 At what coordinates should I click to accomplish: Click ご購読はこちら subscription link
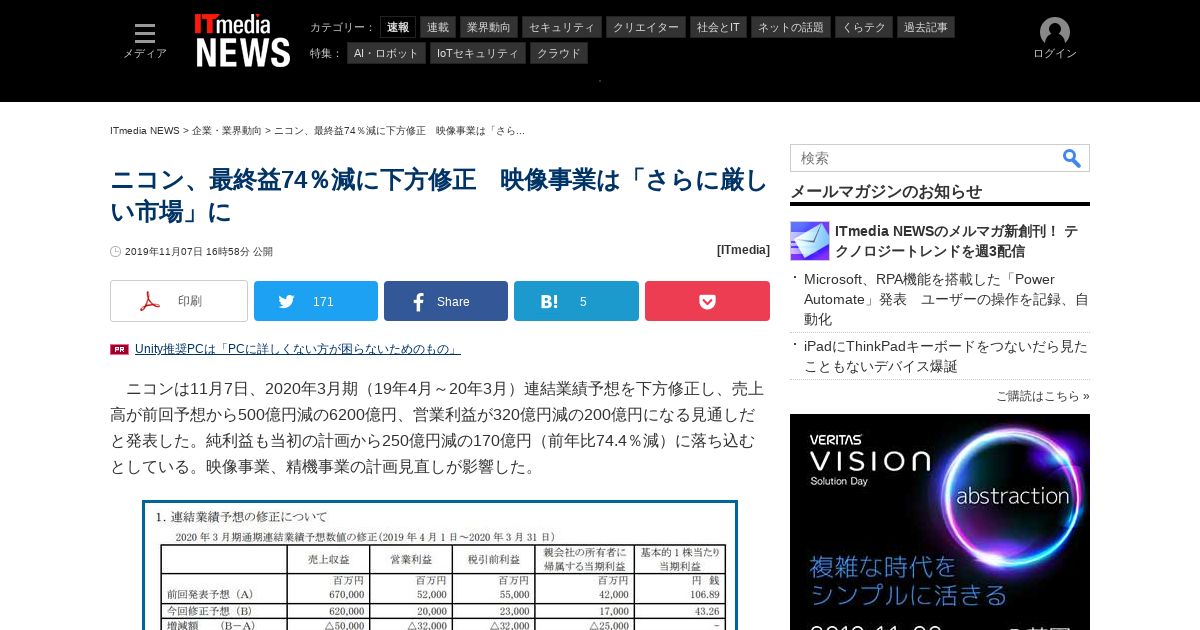click(1043, 396)
